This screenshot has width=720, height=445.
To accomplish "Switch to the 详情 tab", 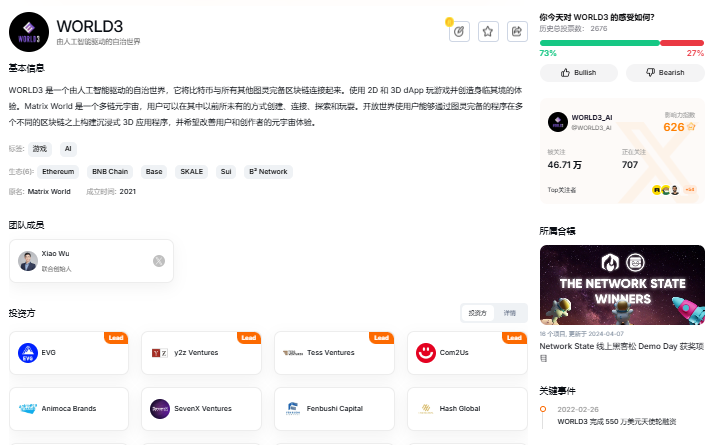I will pos(510,313).
